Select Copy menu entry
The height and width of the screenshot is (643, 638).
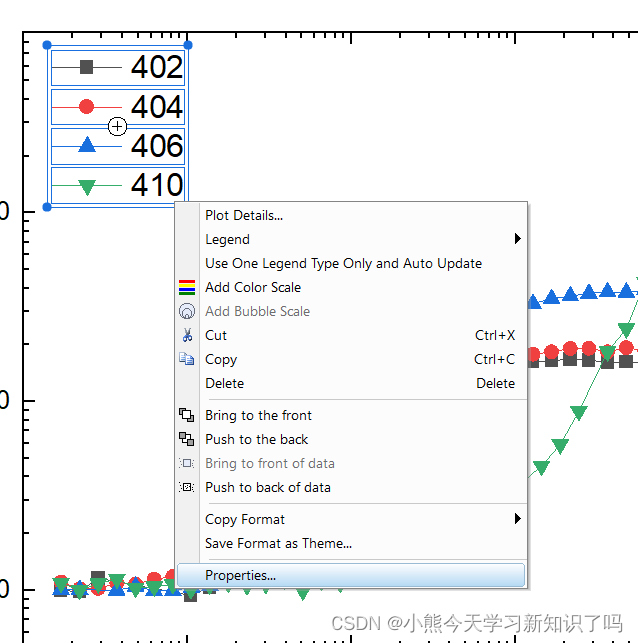click(351, 359)
